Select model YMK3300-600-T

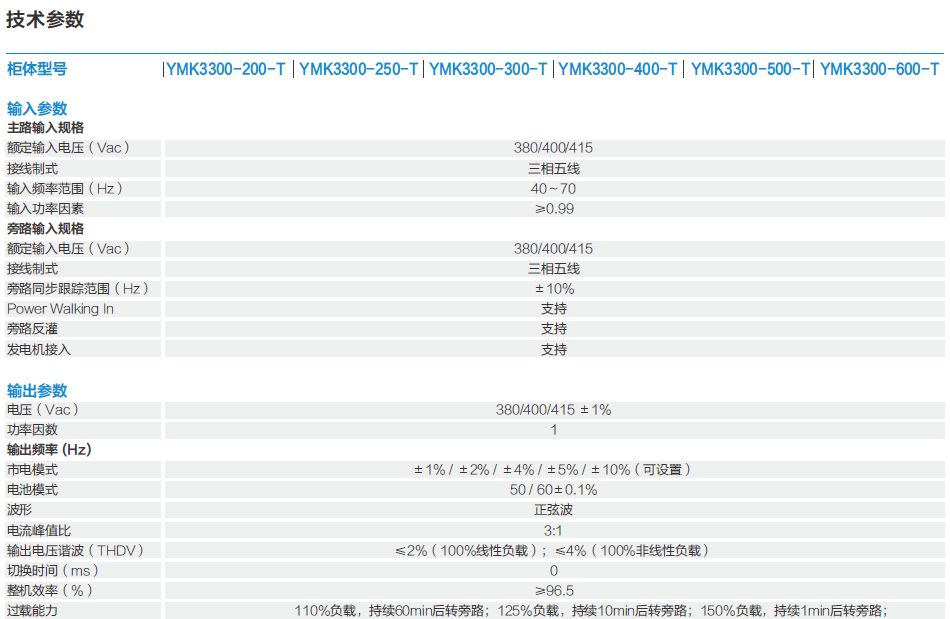[878, 71]
